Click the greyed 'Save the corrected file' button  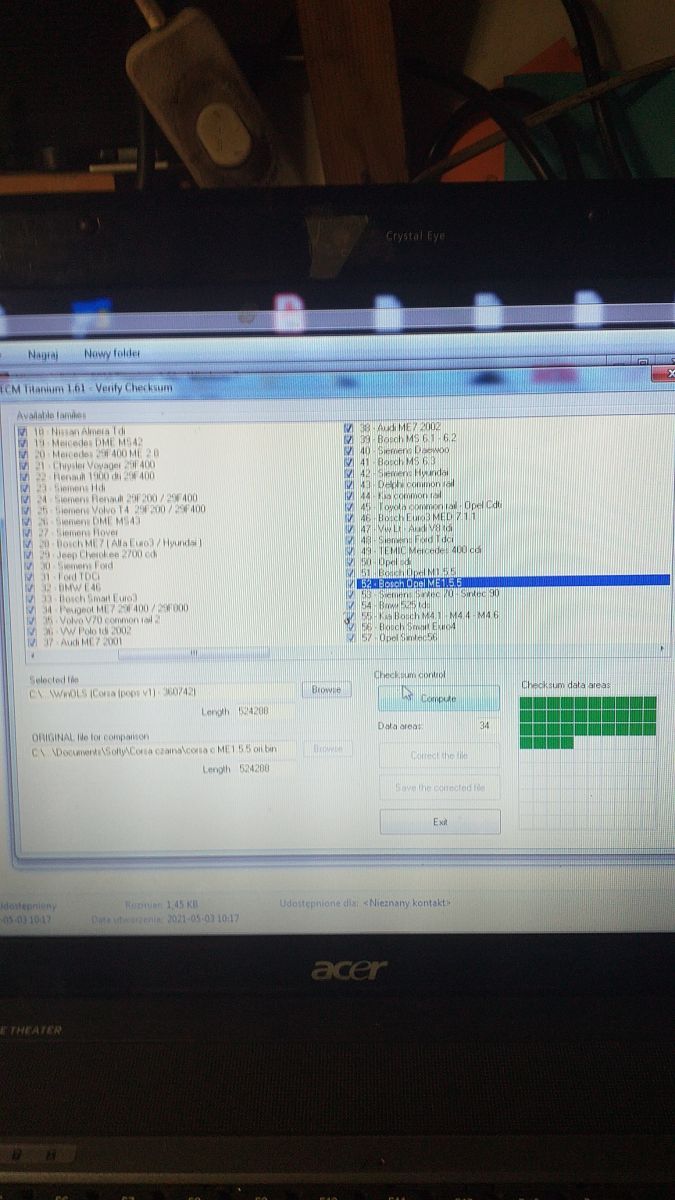coord(439,788)
